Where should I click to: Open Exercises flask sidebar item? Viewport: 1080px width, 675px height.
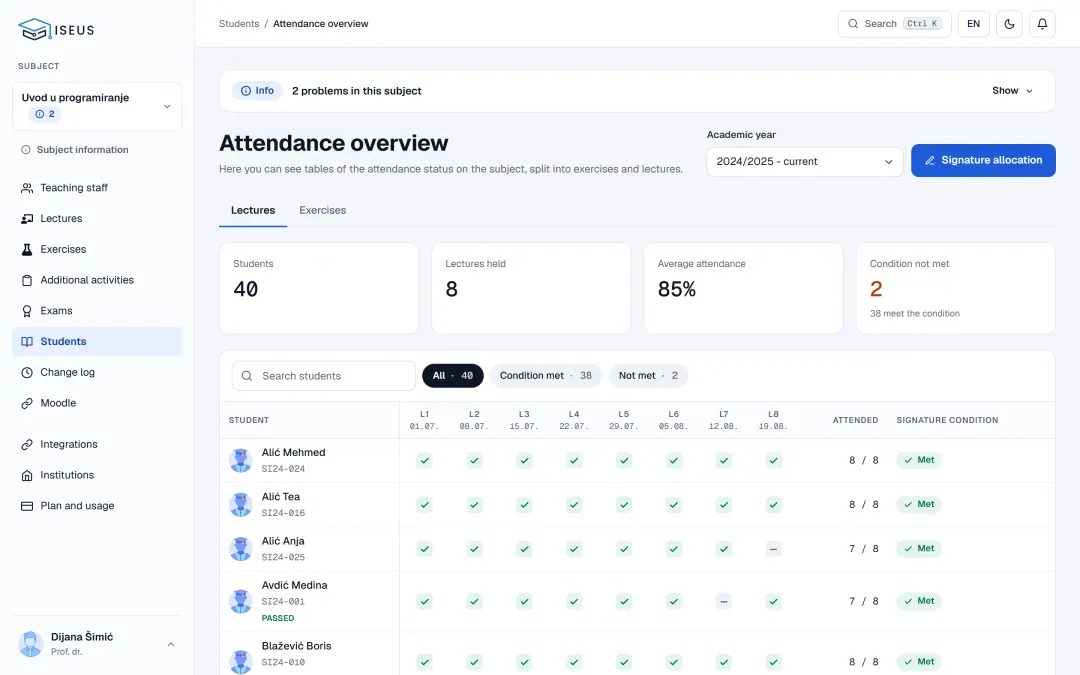(x=97, y=249)
